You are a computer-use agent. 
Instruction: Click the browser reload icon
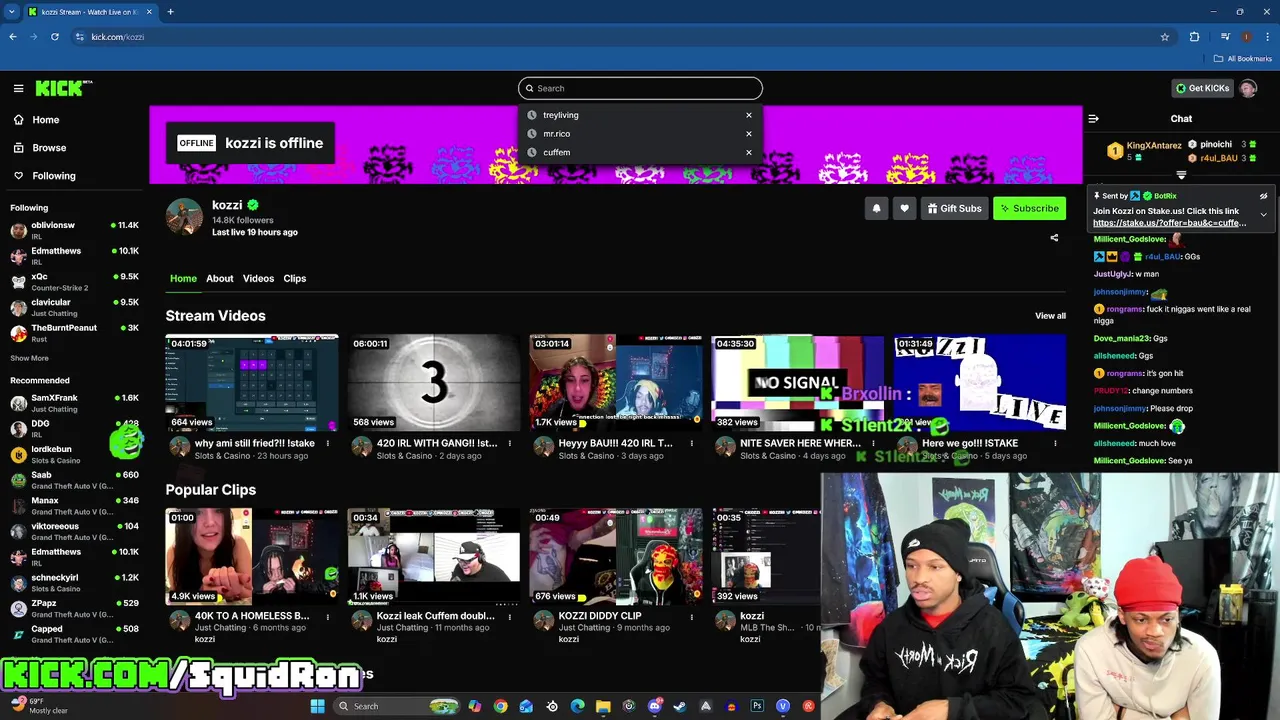coord(54,37)
